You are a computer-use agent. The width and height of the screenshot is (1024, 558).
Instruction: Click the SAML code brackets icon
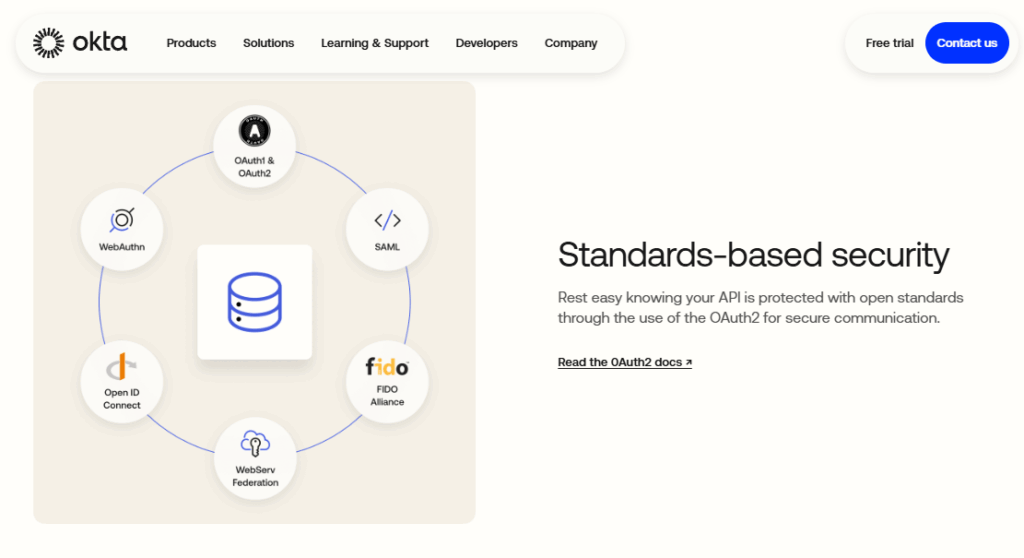point(387,220)
